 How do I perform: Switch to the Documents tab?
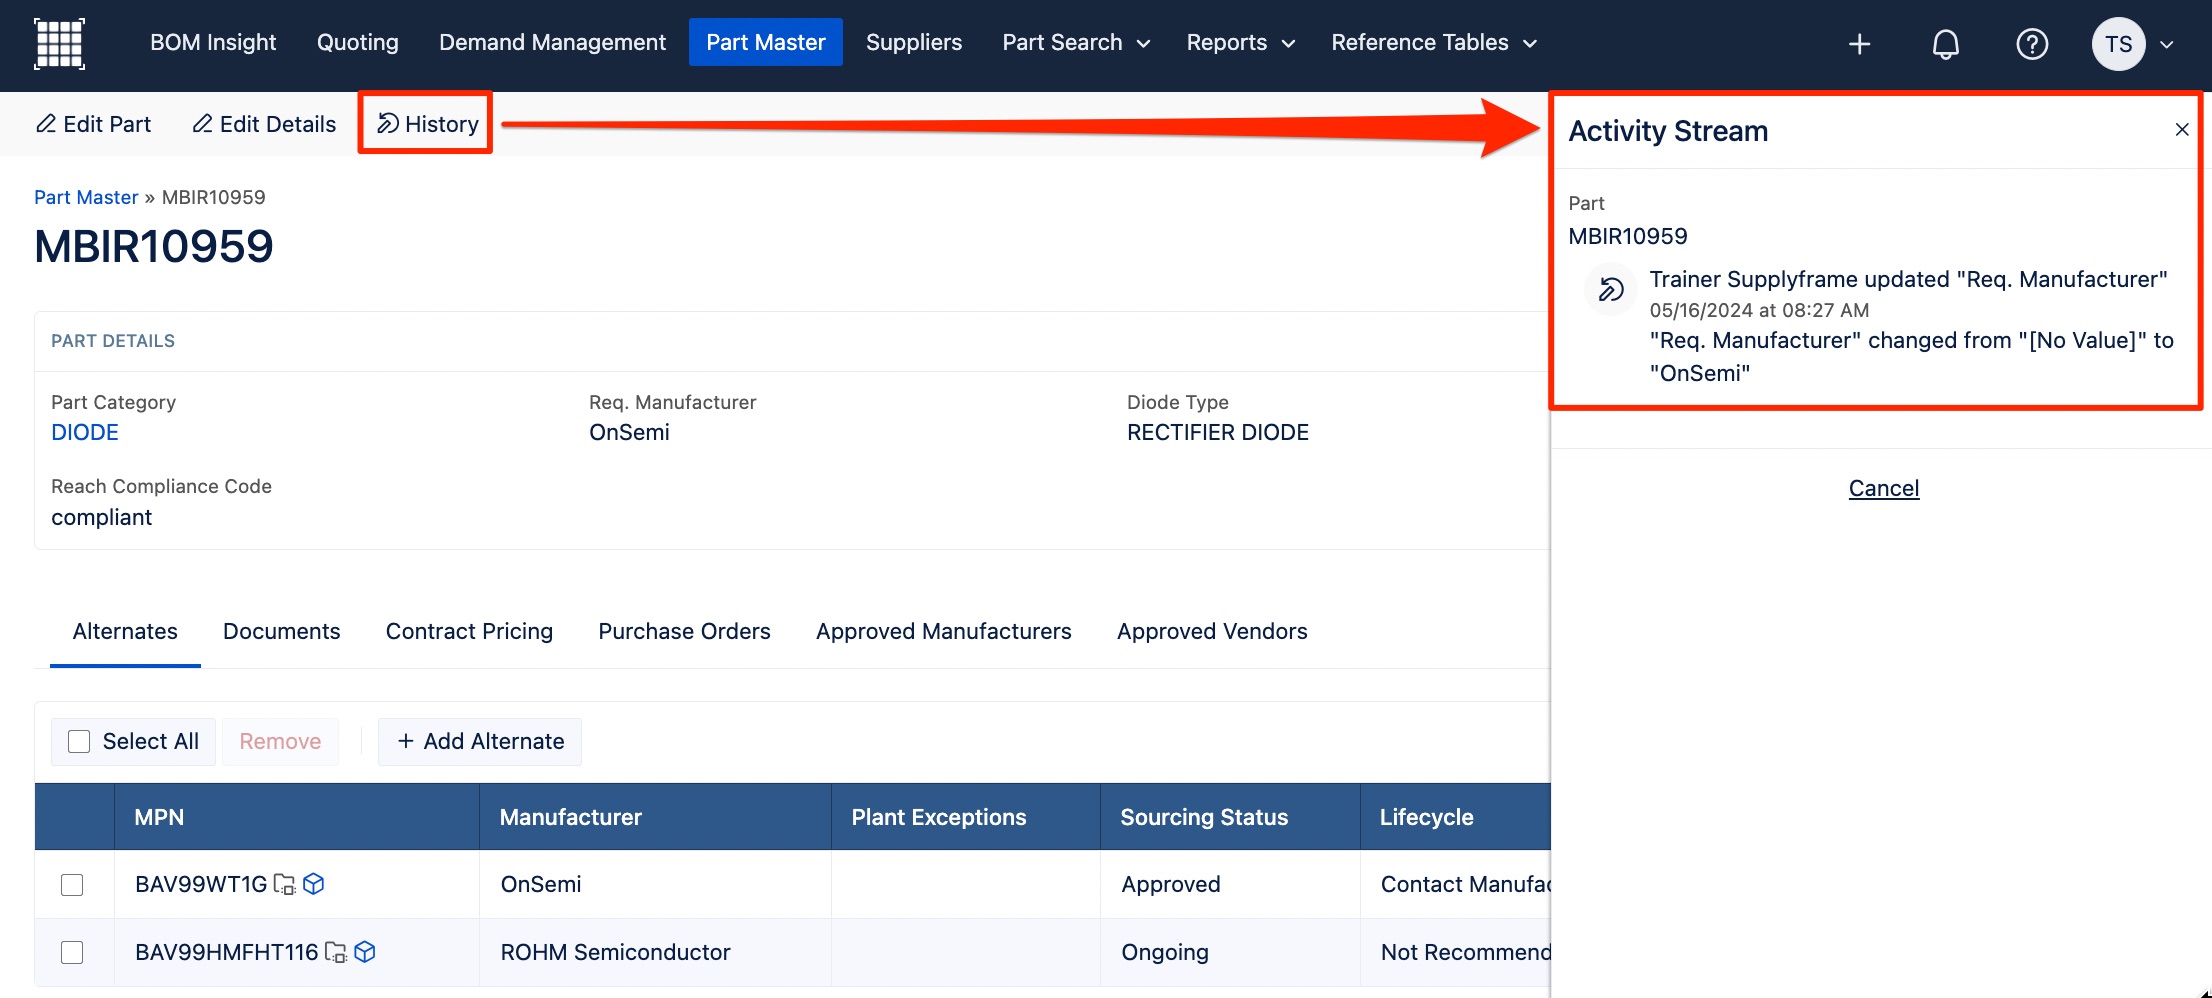(x=282, y=632)
